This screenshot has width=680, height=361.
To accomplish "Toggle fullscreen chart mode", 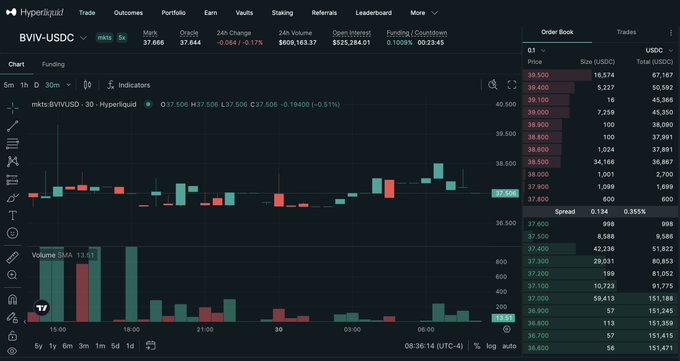I will [512, 85].
